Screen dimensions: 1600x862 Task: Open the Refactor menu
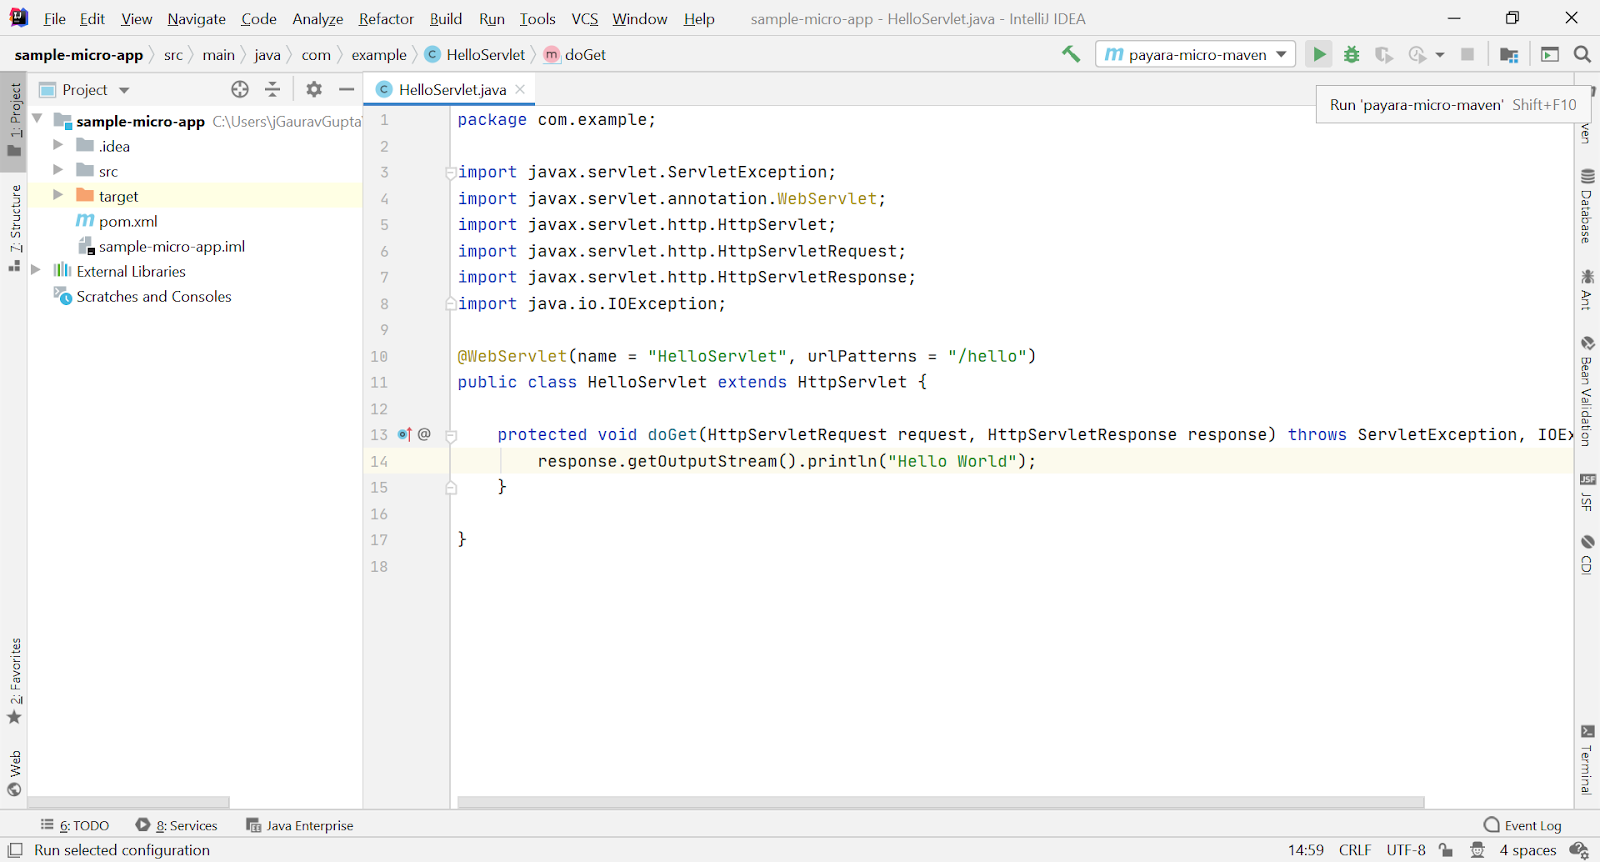point(386,18)
